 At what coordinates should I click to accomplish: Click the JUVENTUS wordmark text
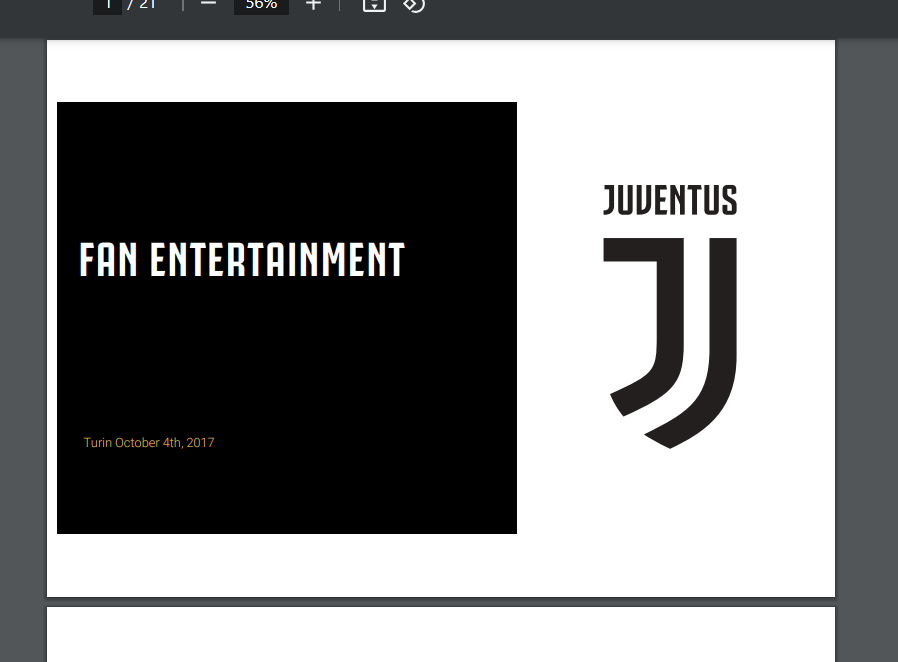point(670,200)
